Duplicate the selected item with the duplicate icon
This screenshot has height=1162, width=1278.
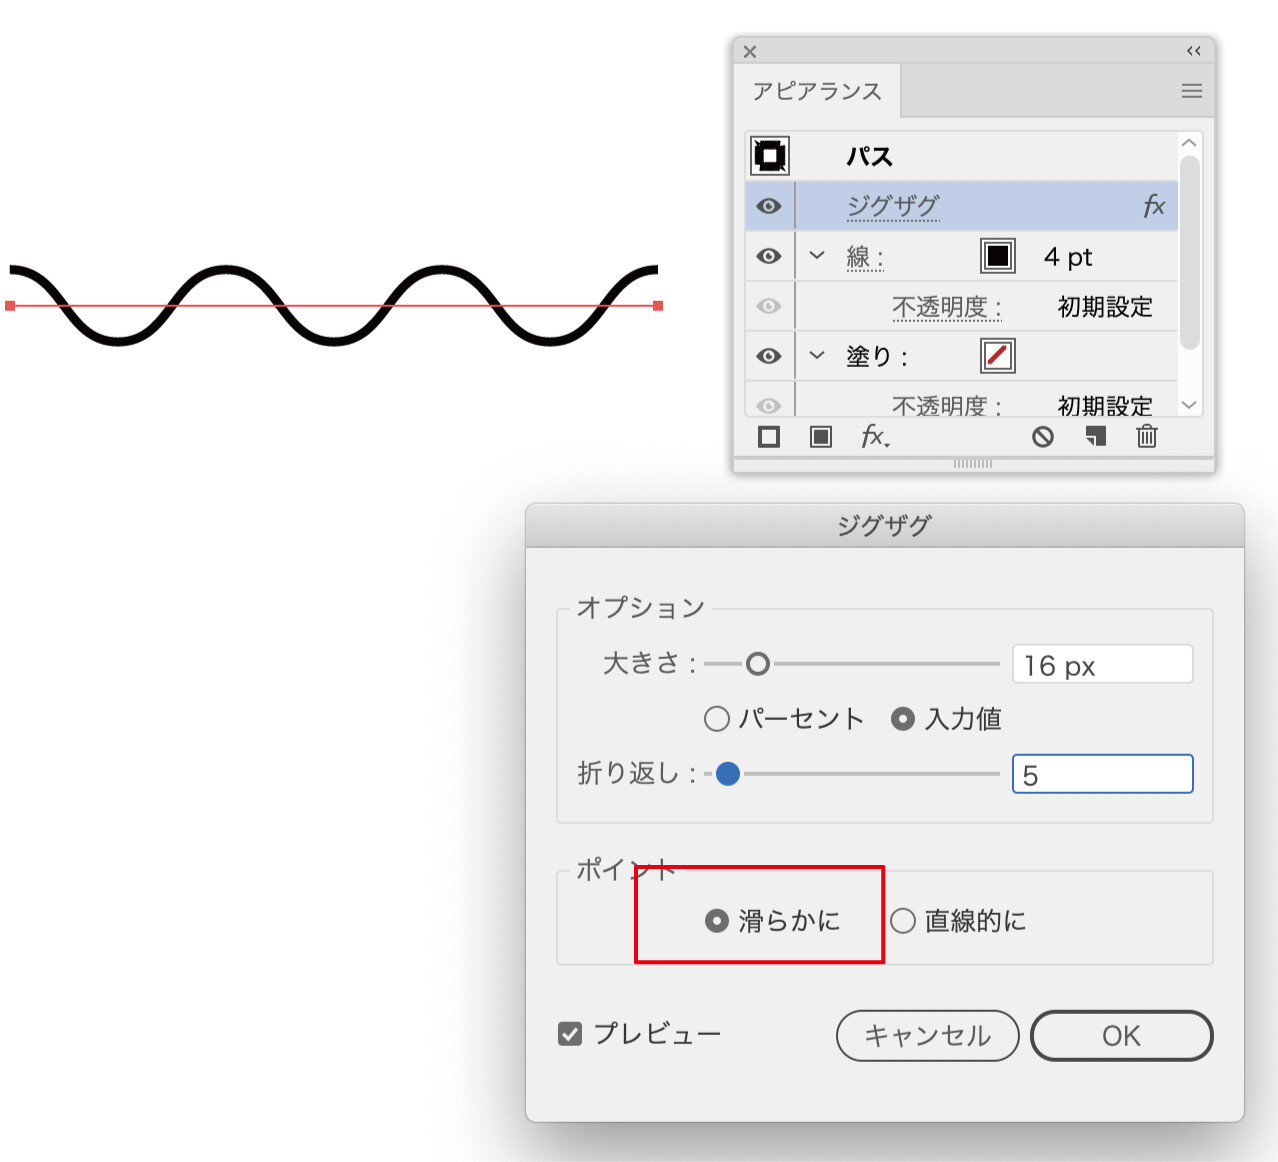tap(1096, 437)
